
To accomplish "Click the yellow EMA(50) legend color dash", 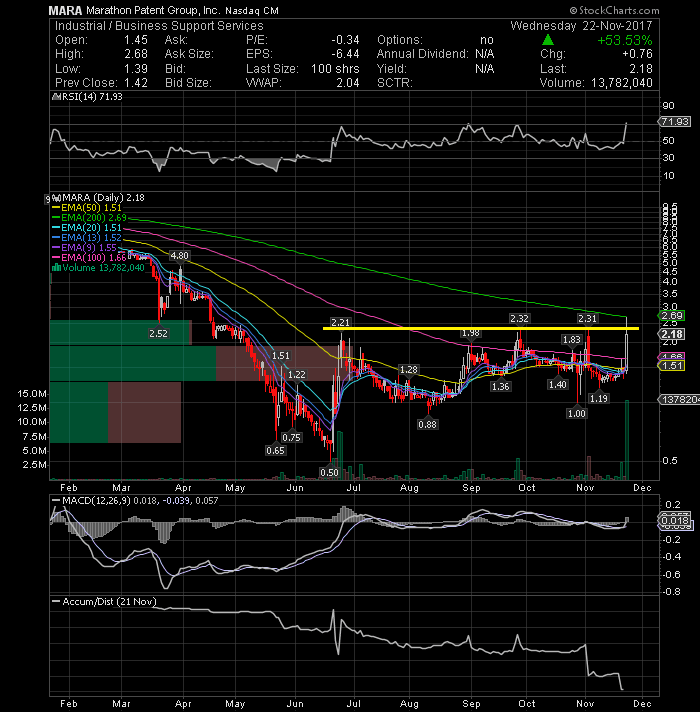I will coord(56,208).
